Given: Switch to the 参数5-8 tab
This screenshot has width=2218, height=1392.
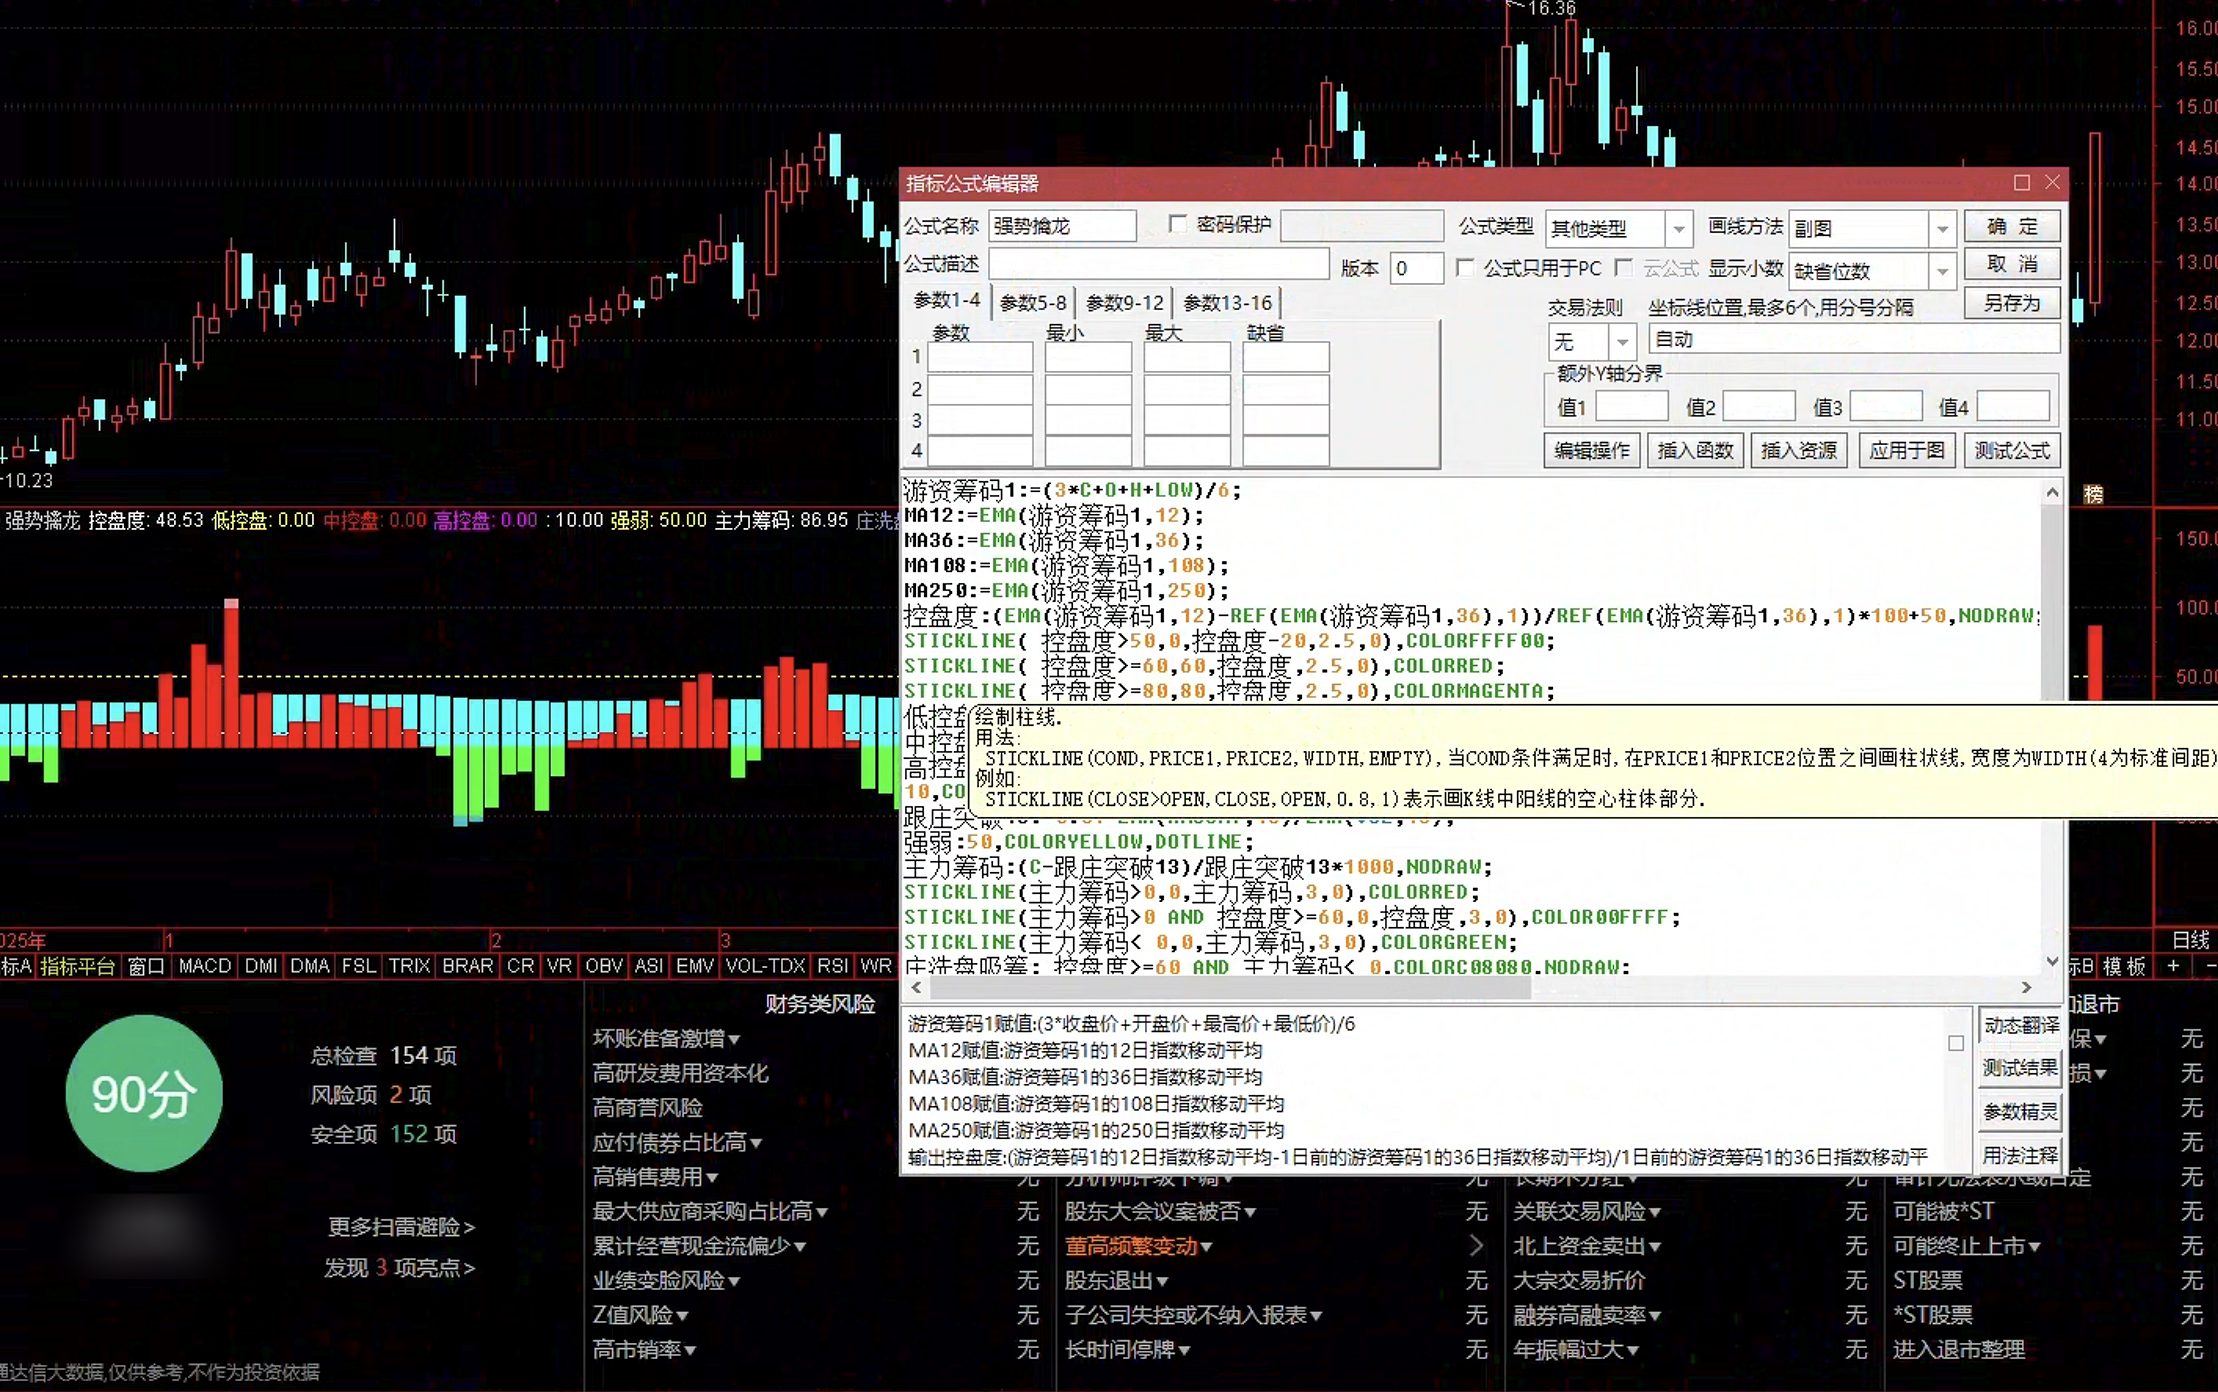Looking at the screenshot, I should tap(1033, 302).
